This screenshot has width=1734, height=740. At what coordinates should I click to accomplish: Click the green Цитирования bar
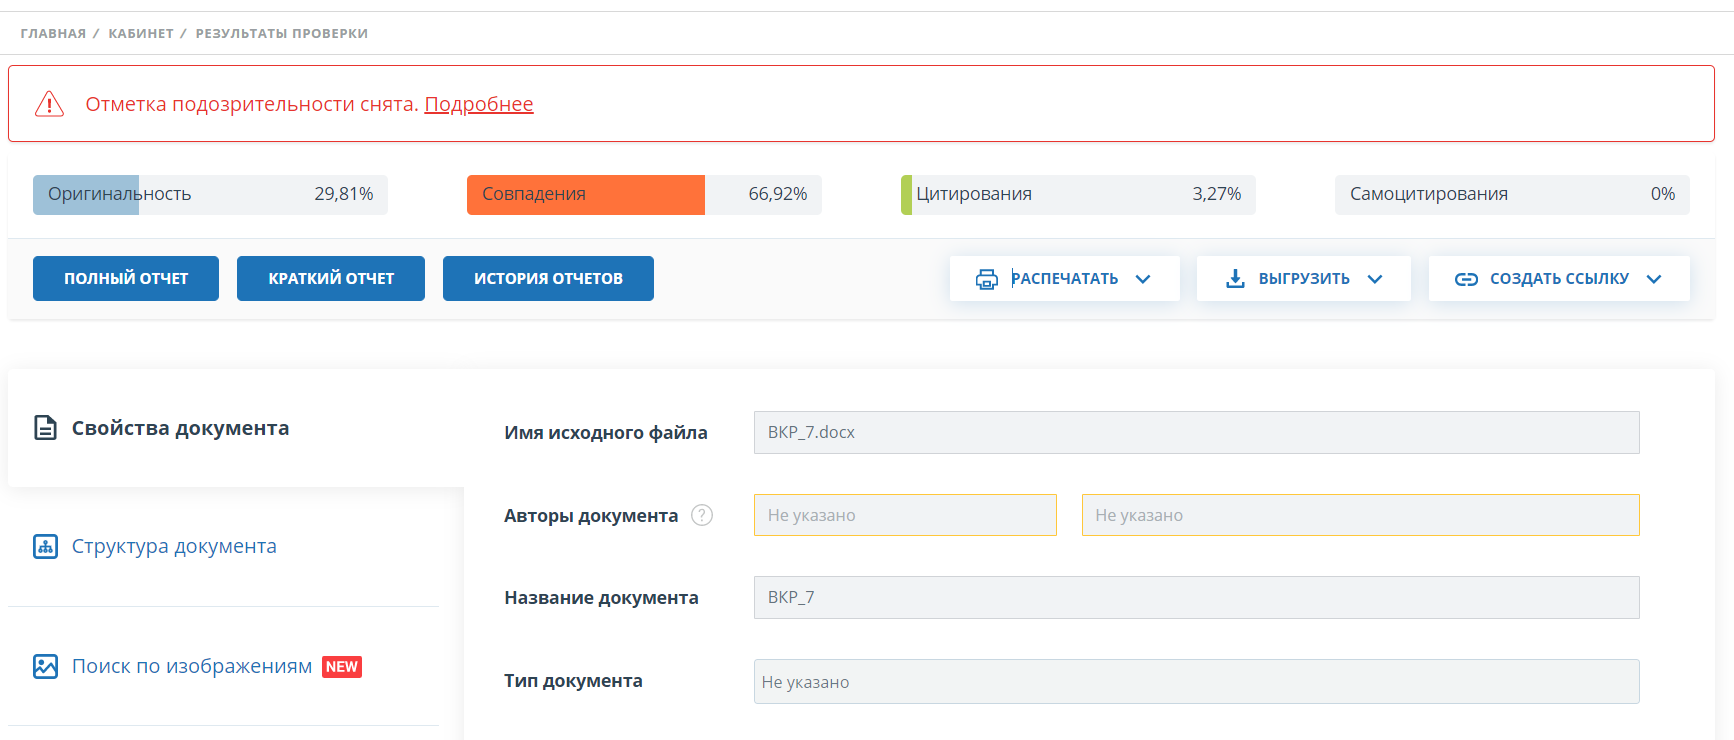pos(906,194)
